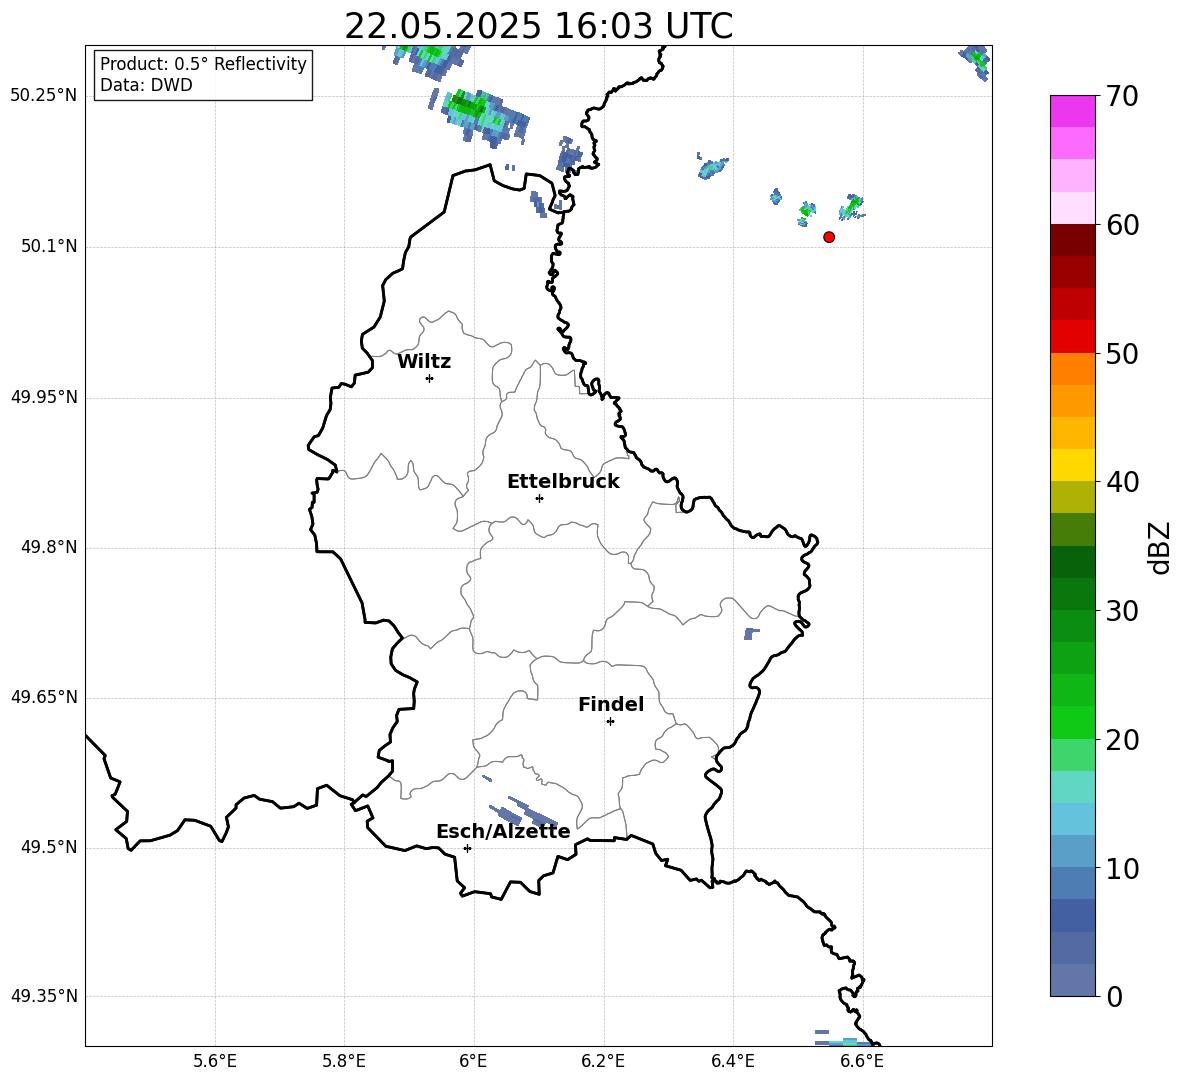Click the 0 tick on the colorbar
The height and width of the screenshot is (1081, 1184).
click(x=1114, y=996)
